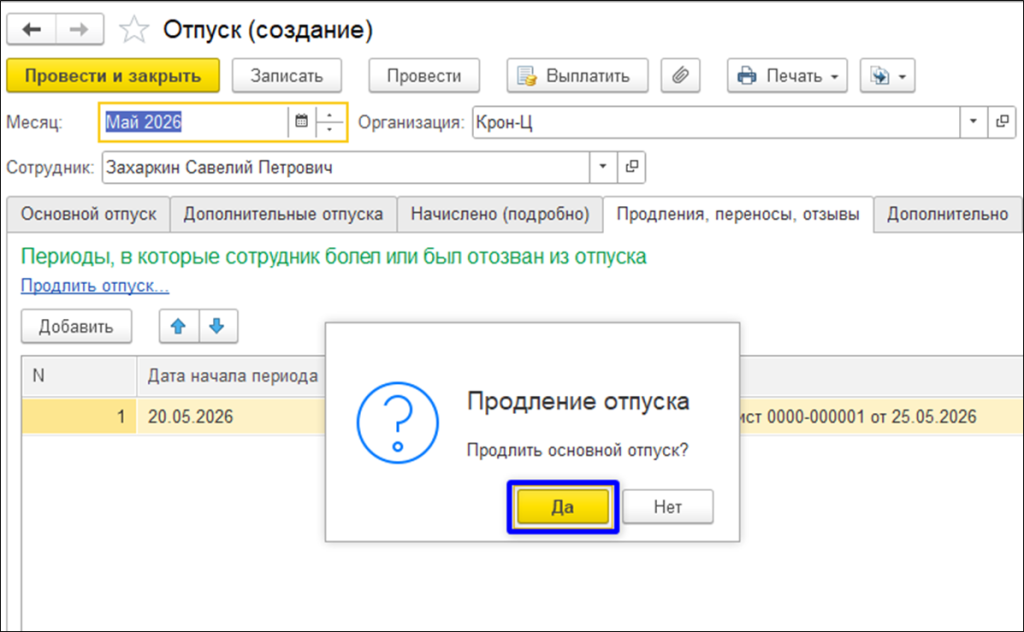1024x632 pixels.
Task: Open the Дополнительно tab
Action: [x=947, y=214]
